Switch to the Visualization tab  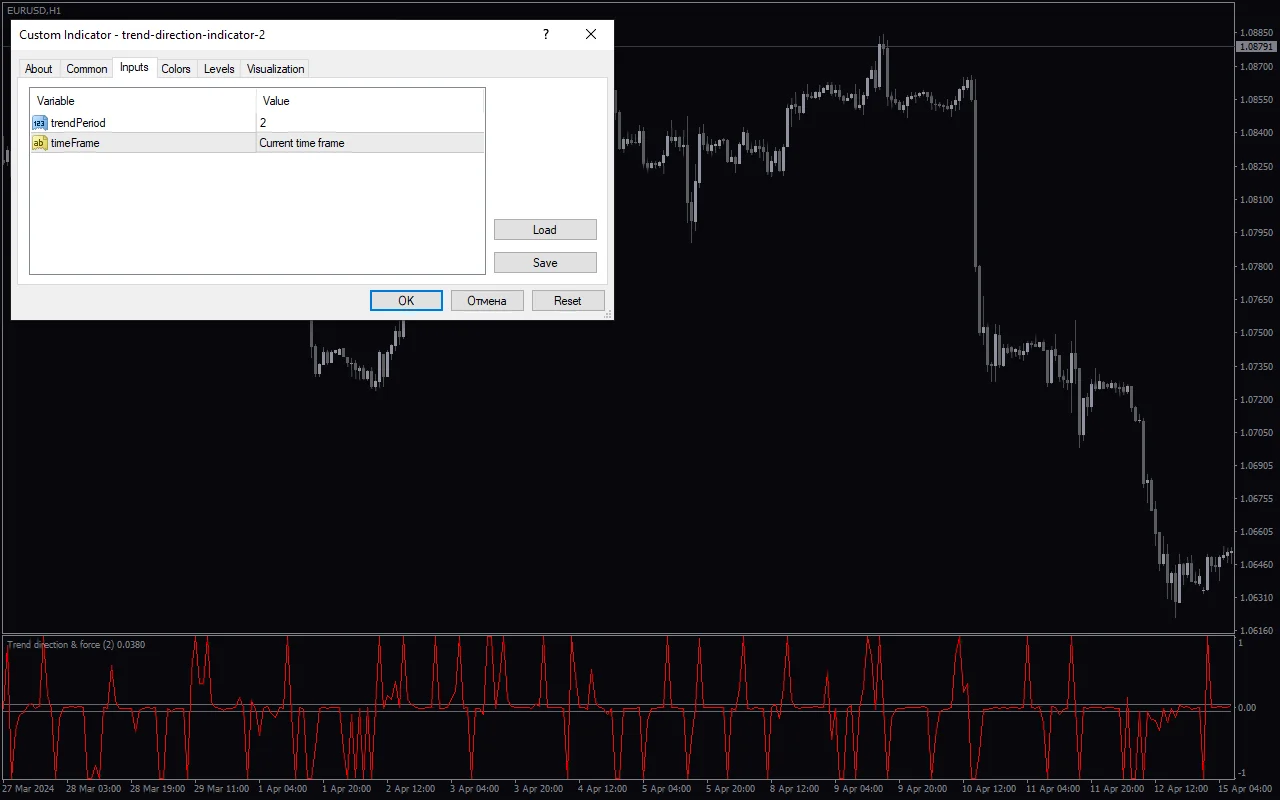click(x=275, y=69)
